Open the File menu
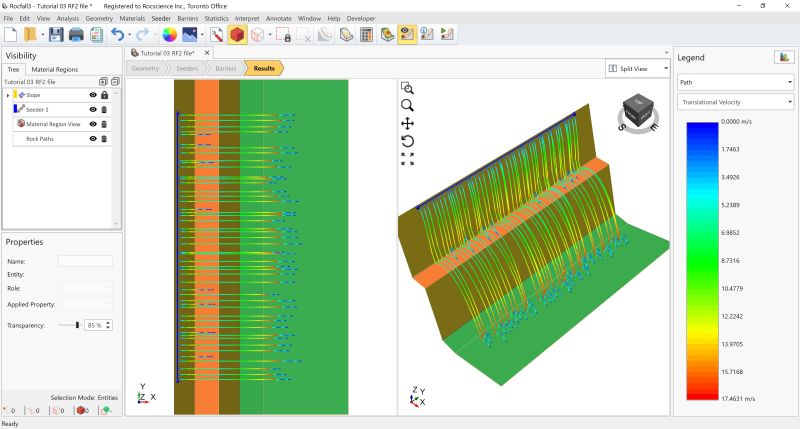 [x=8, y=18]
